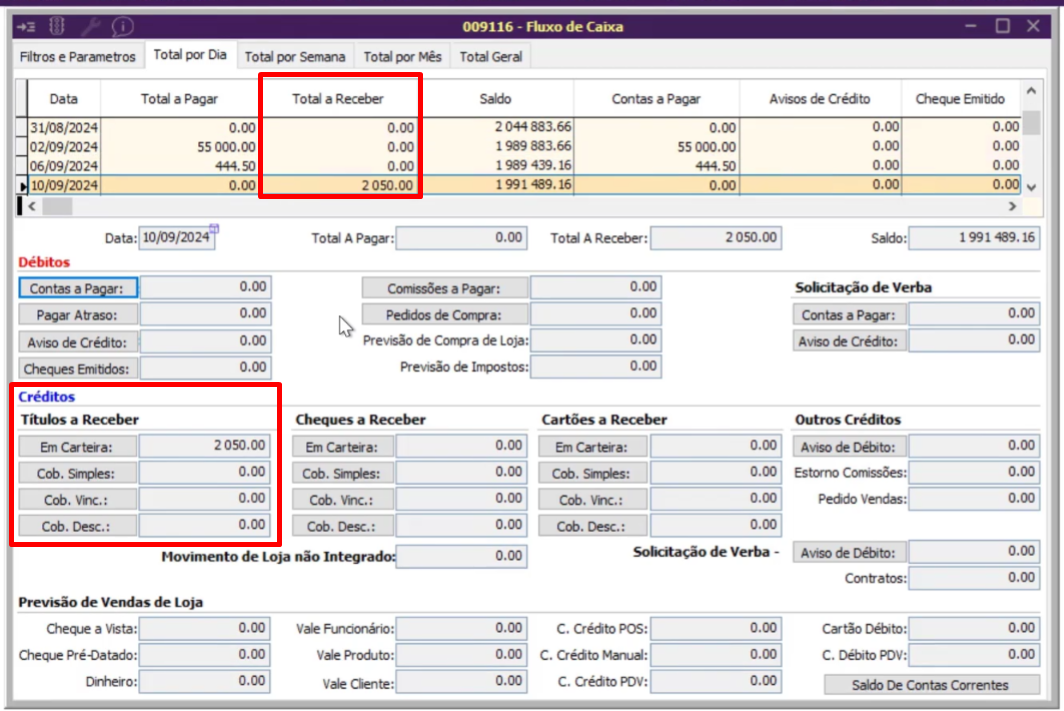1064x711 pixels.
Task: Click Cob. Vinc. under Cheques a Receber
Action: 343,500
